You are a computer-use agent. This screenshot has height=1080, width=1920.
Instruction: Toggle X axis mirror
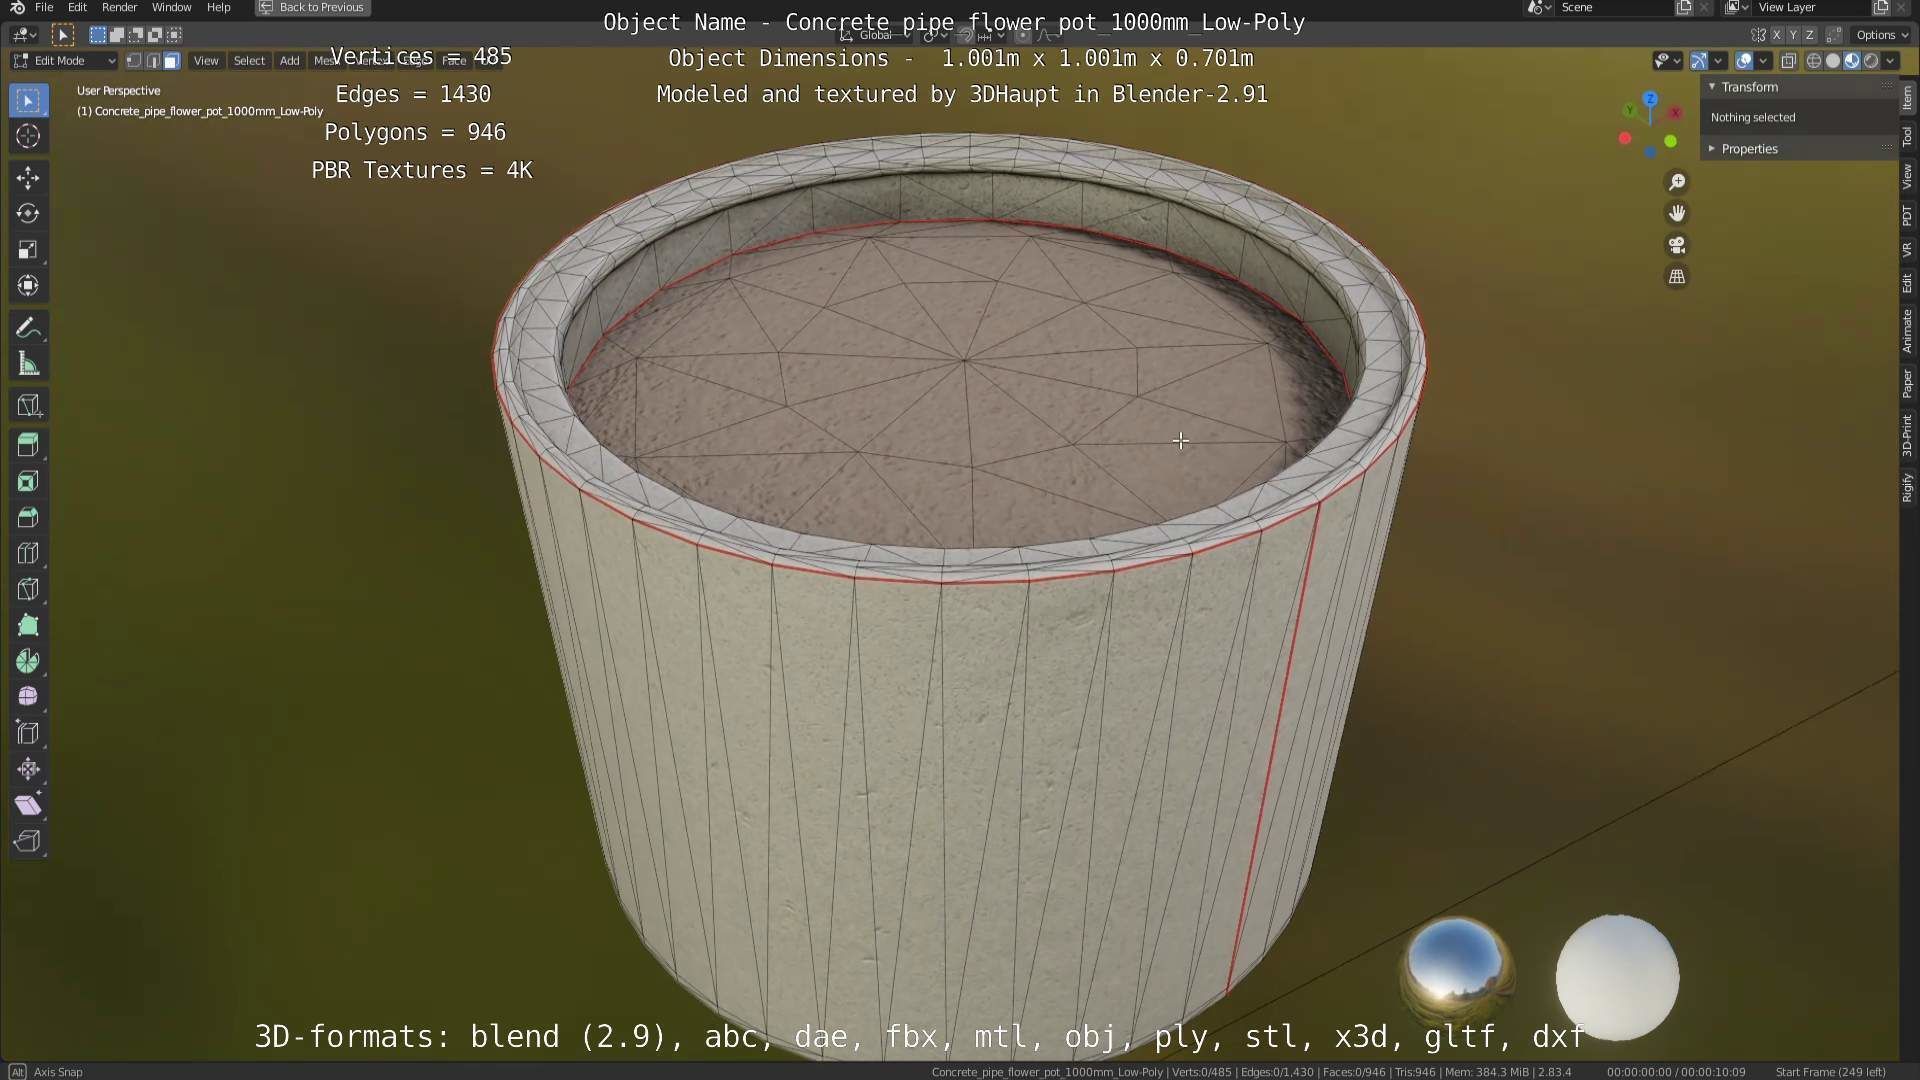[1776, 35]
